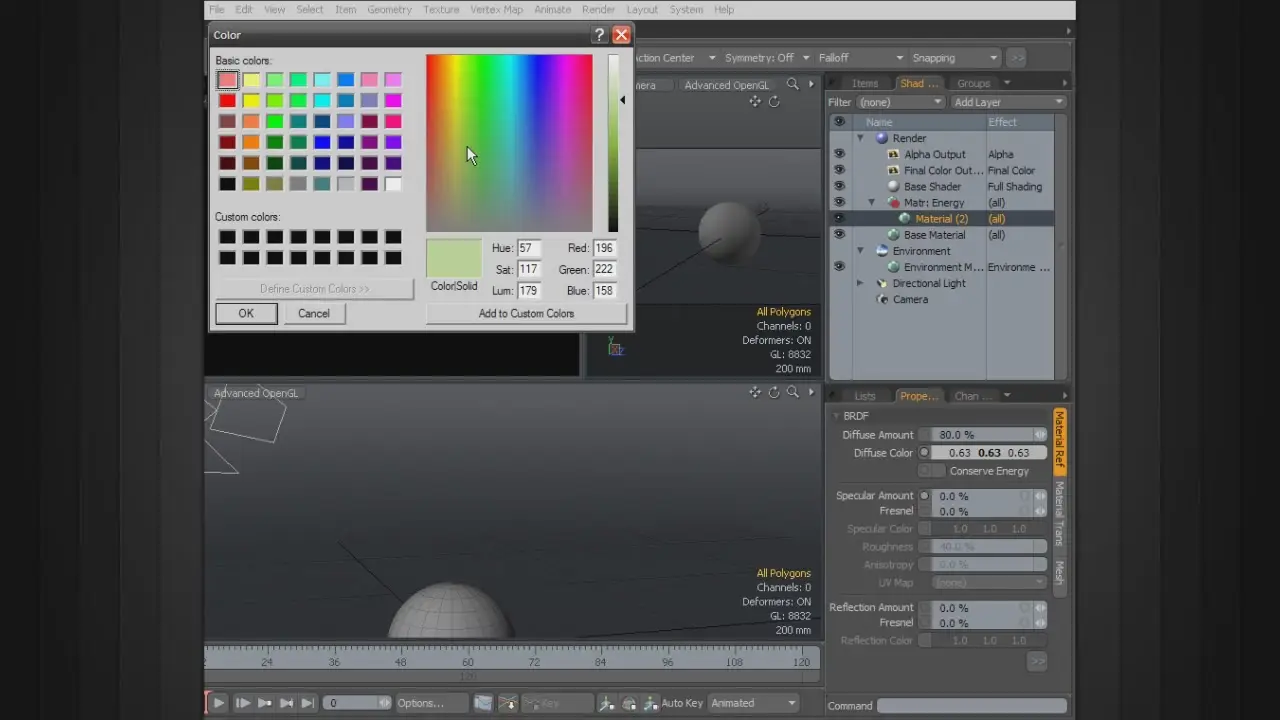1280x720 pixels.
Task: Hide the Alpha Output layer via its eye icon
Action: pos(839,154)
